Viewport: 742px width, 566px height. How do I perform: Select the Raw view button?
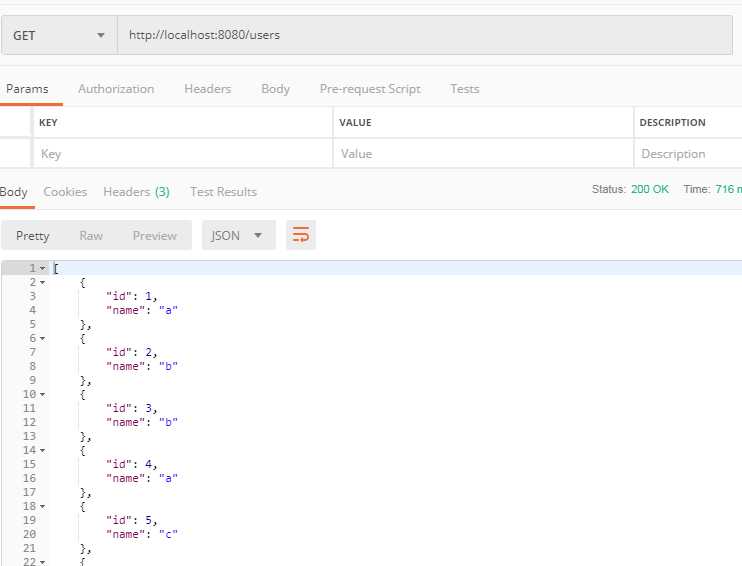coord(91,236)
